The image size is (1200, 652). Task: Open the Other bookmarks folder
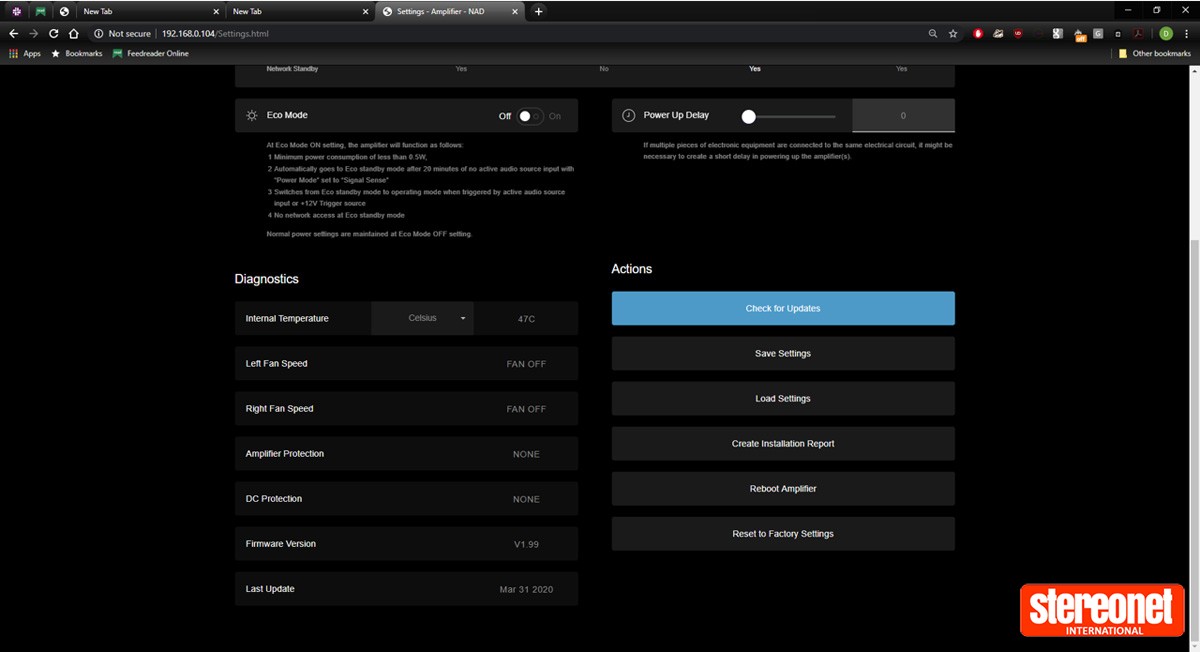(x=1154, y=53)
